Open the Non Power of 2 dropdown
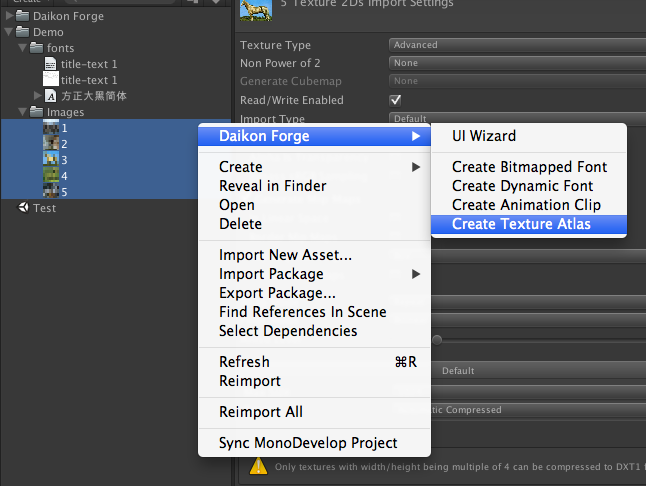 tap(517, 63)
